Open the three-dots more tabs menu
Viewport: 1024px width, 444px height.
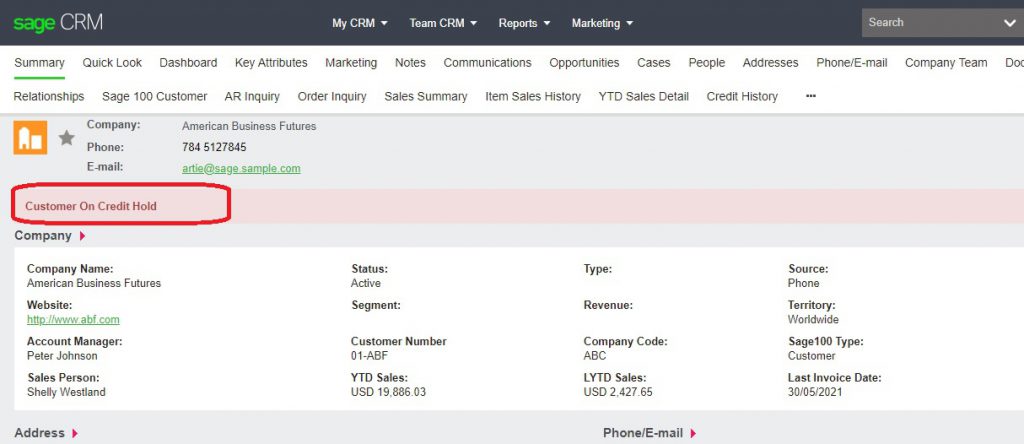[811, 96]
